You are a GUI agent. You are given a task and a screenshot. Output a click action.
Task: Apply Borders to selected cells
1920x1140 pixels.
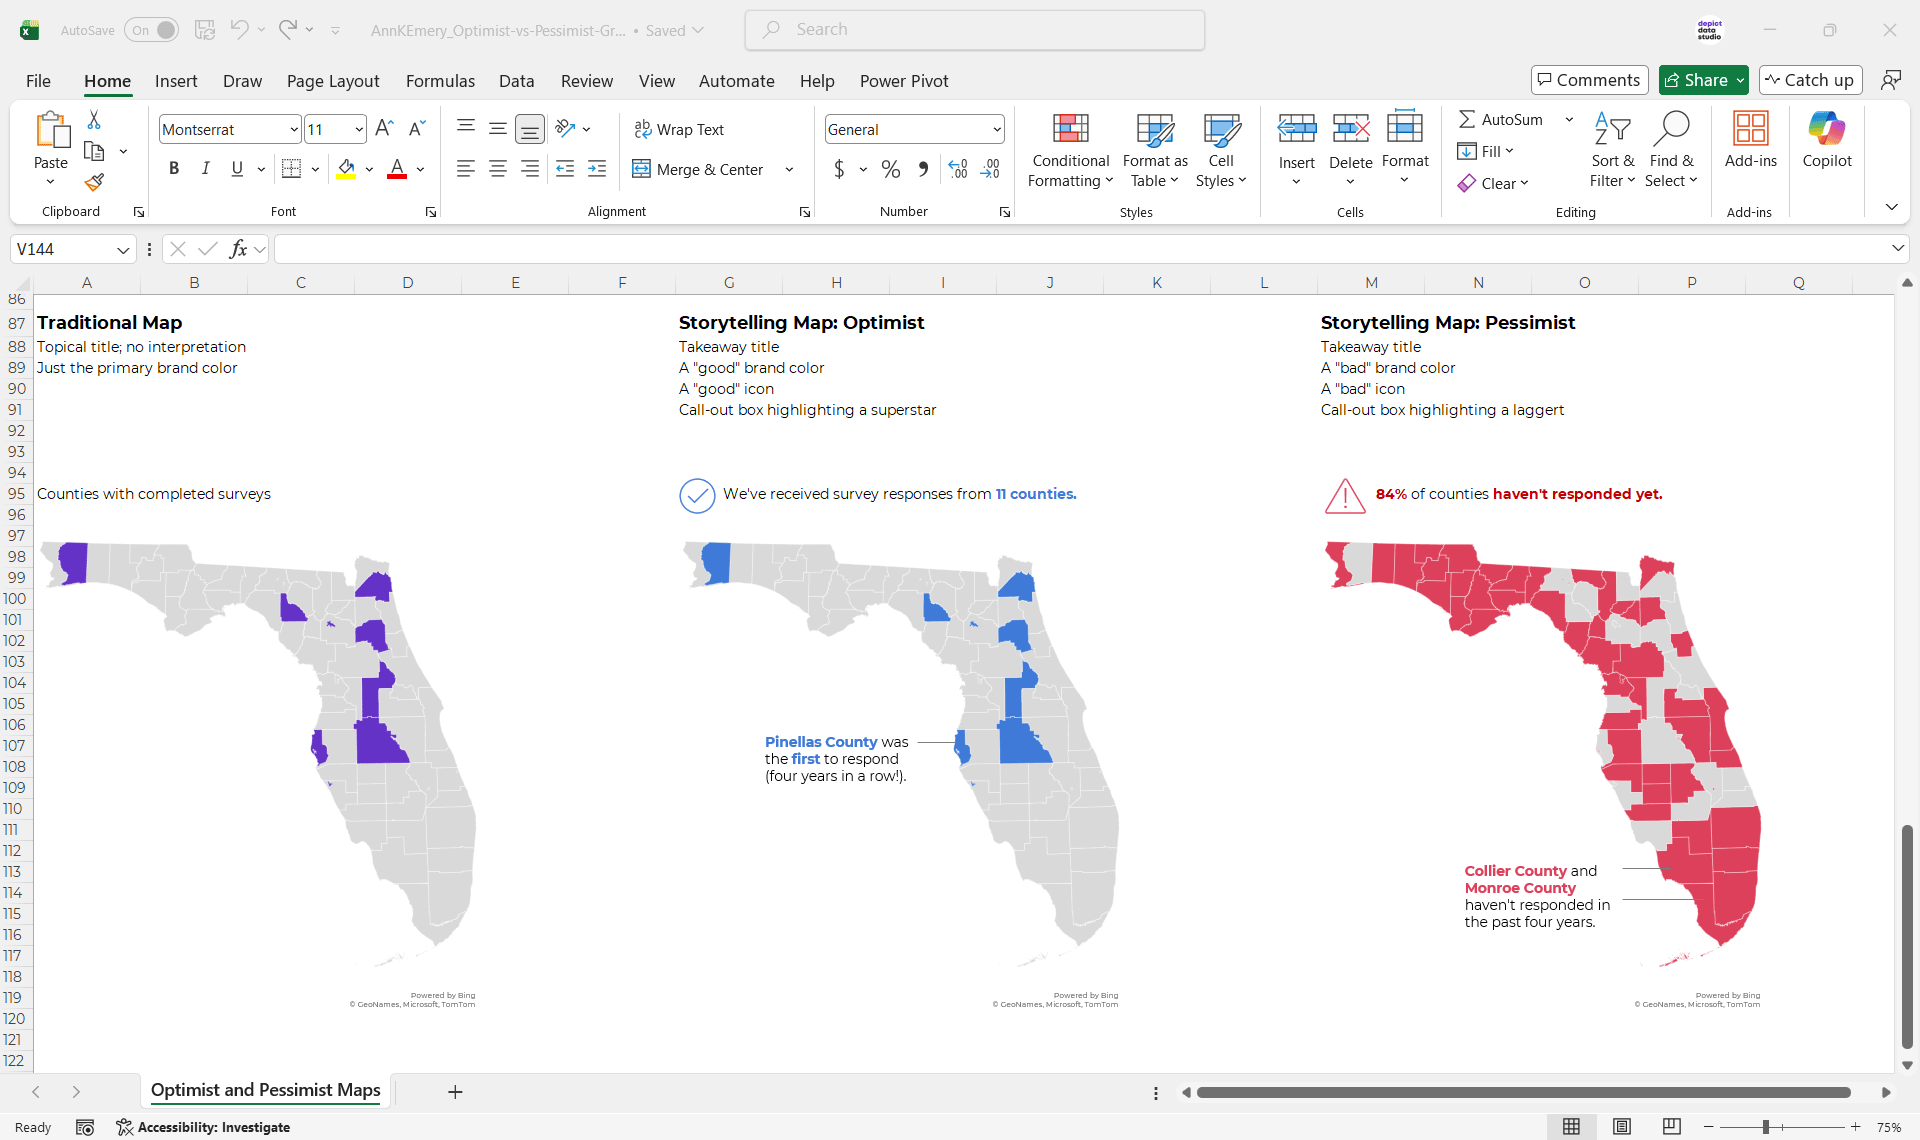[291, 169]
